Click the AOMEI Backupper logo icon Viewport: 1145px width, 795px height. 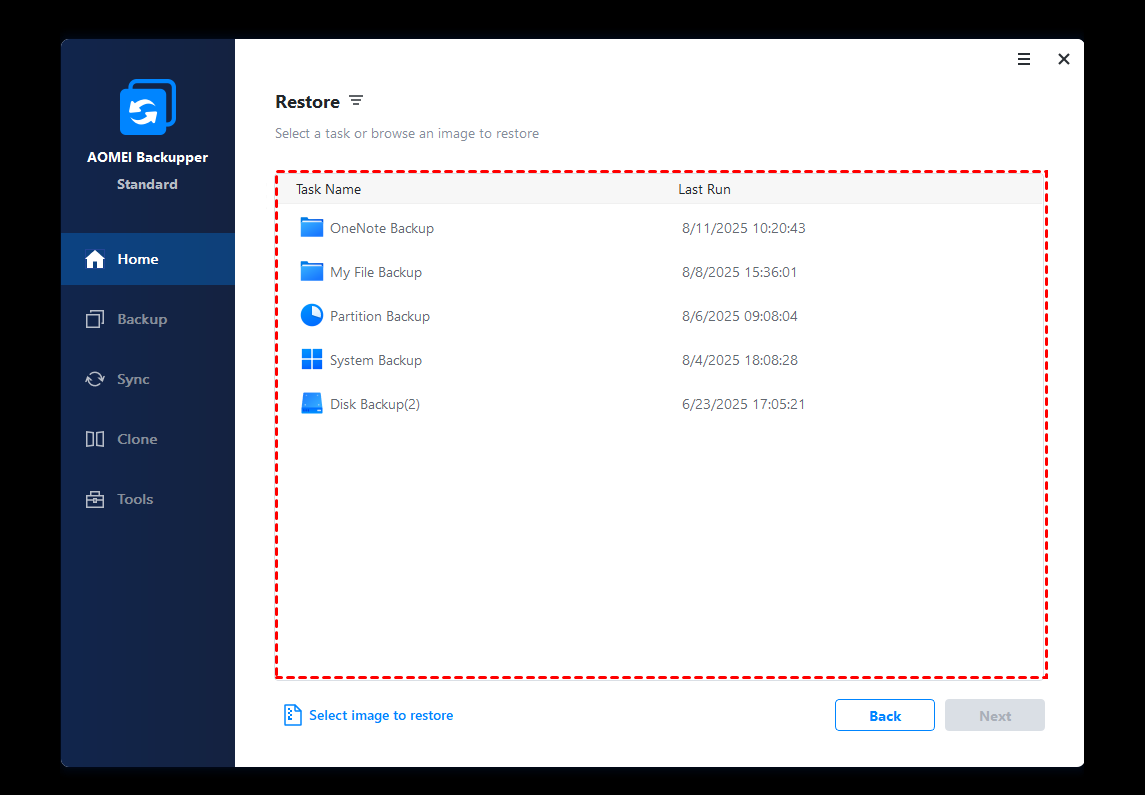[x=148, y=107]
